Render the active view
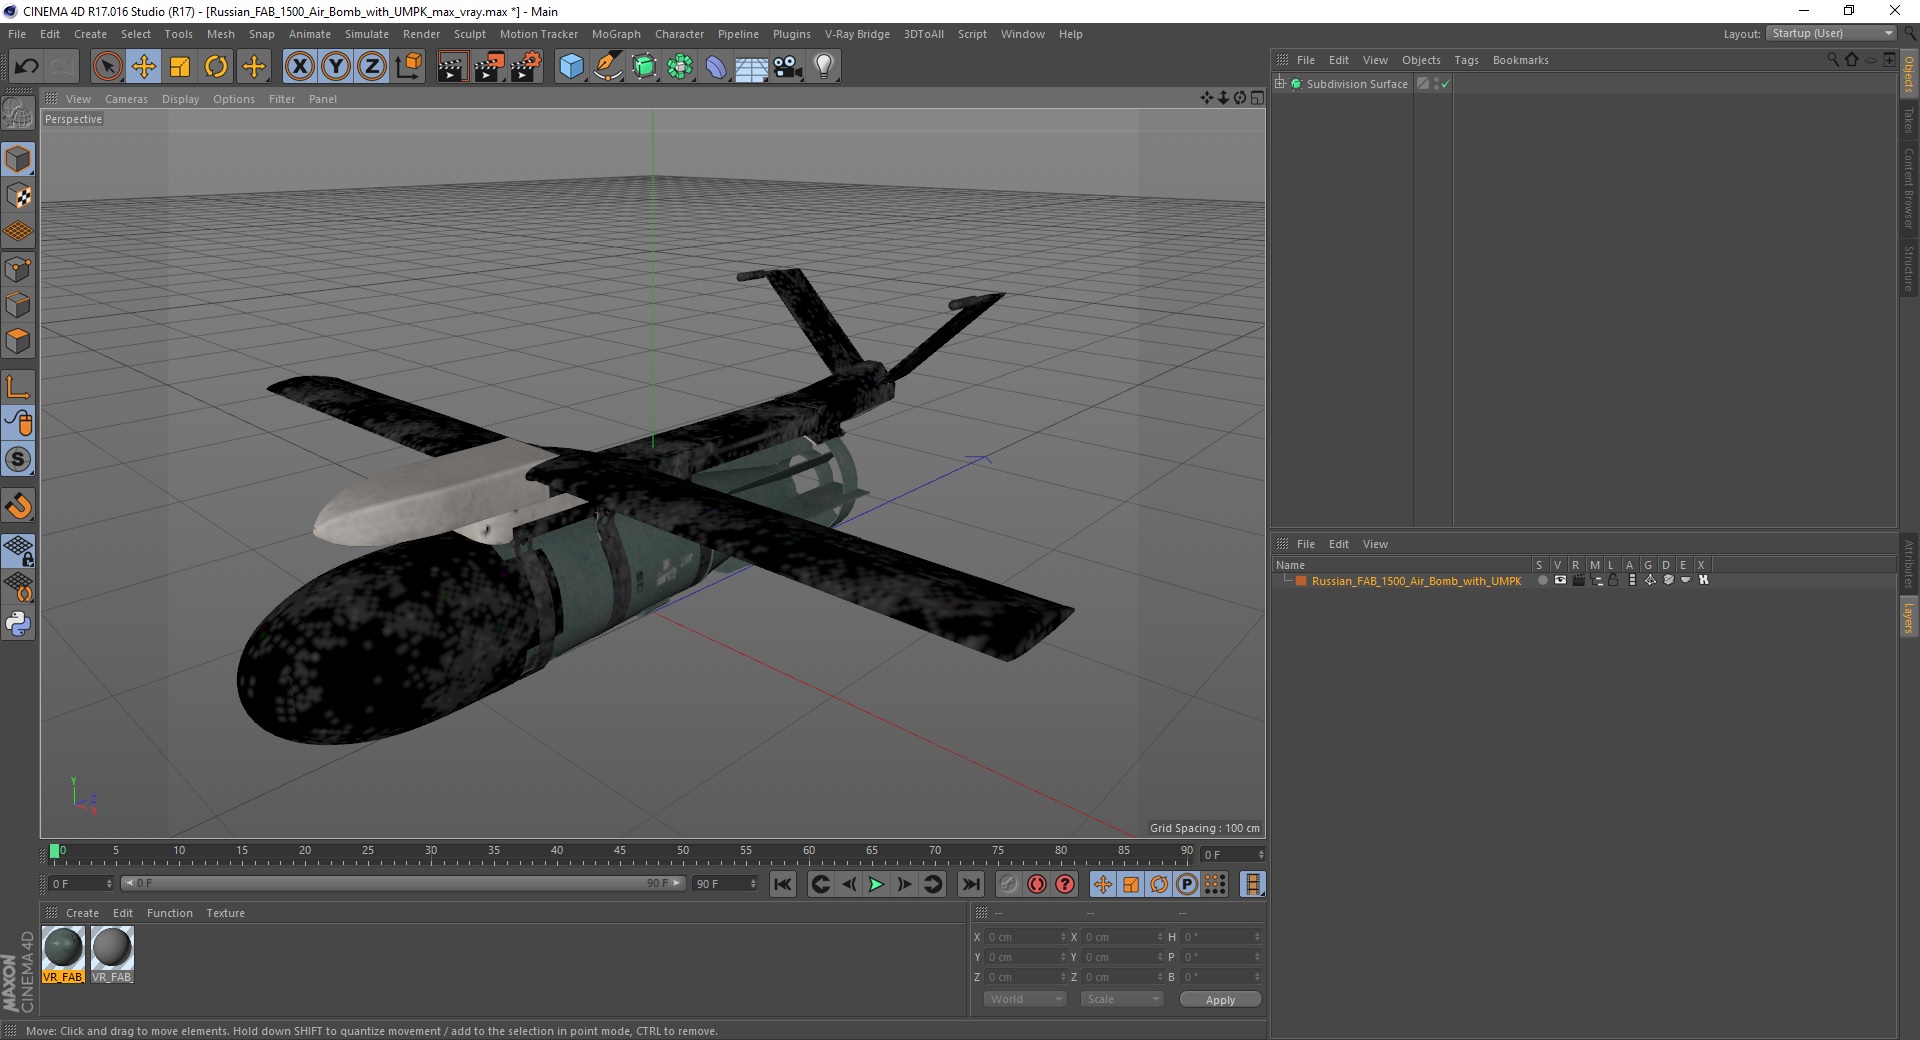This screenshot has height=1040, width=1920. click(x=452, y=67)
